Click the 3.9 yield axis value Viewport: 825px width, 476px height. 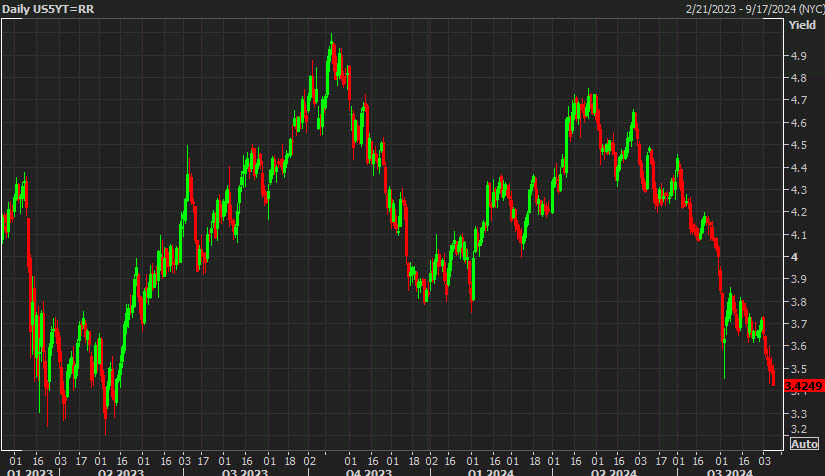[799, 279]
